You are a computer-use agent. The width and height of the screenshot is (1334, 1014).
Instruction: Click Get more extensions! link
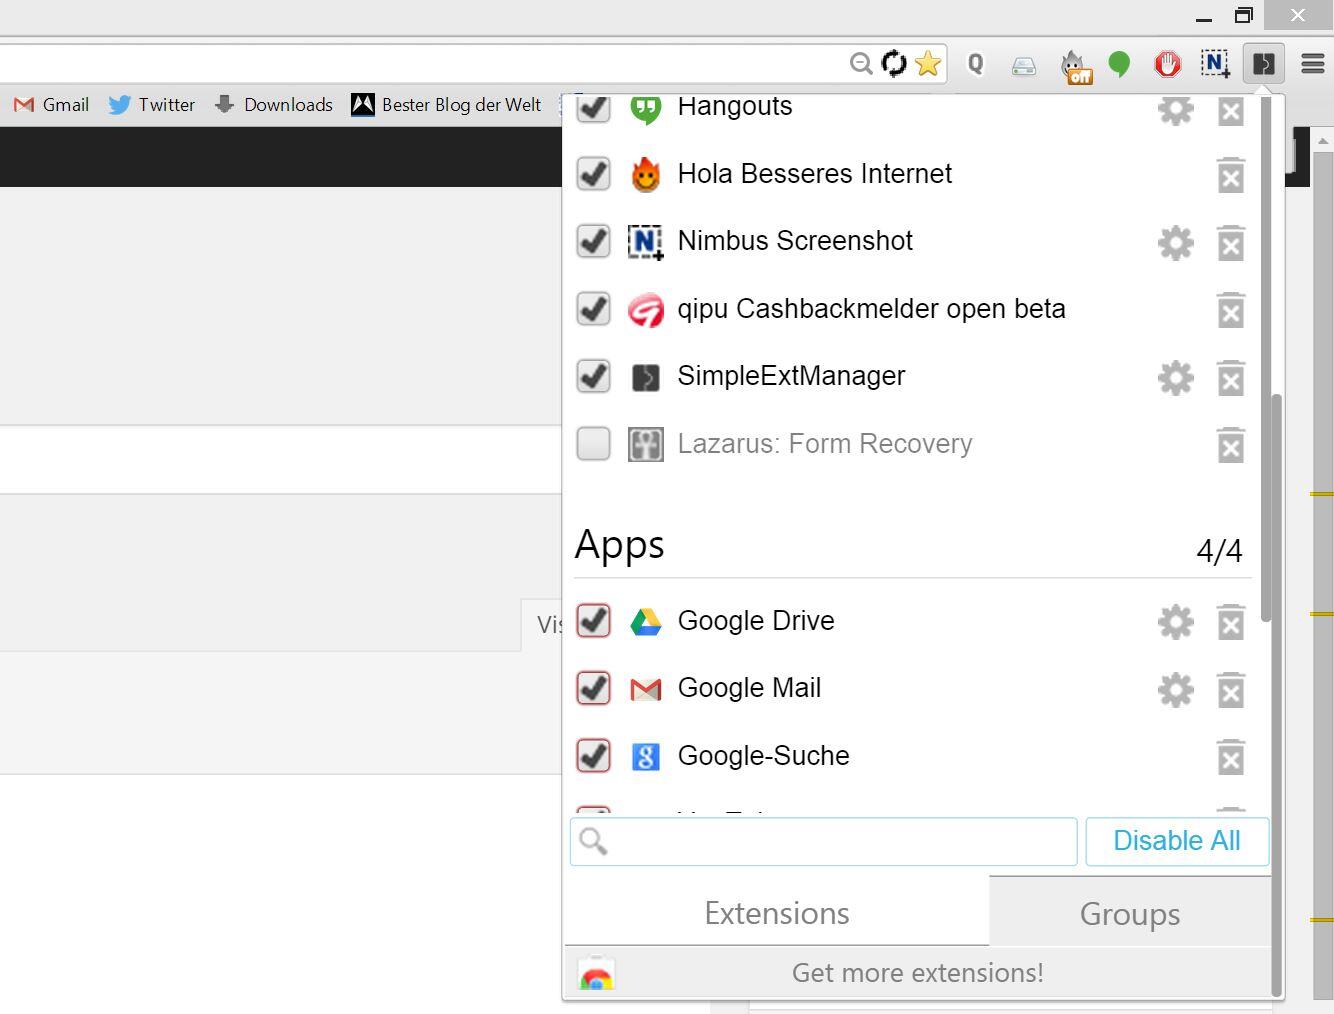pyautogui.click(x=917, y=973)
